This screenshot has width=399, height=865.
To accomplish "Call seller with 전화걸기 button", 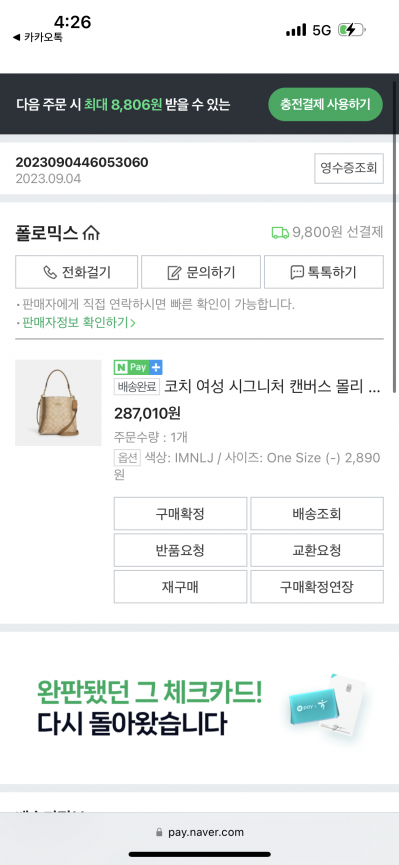I will click(76, 272).
